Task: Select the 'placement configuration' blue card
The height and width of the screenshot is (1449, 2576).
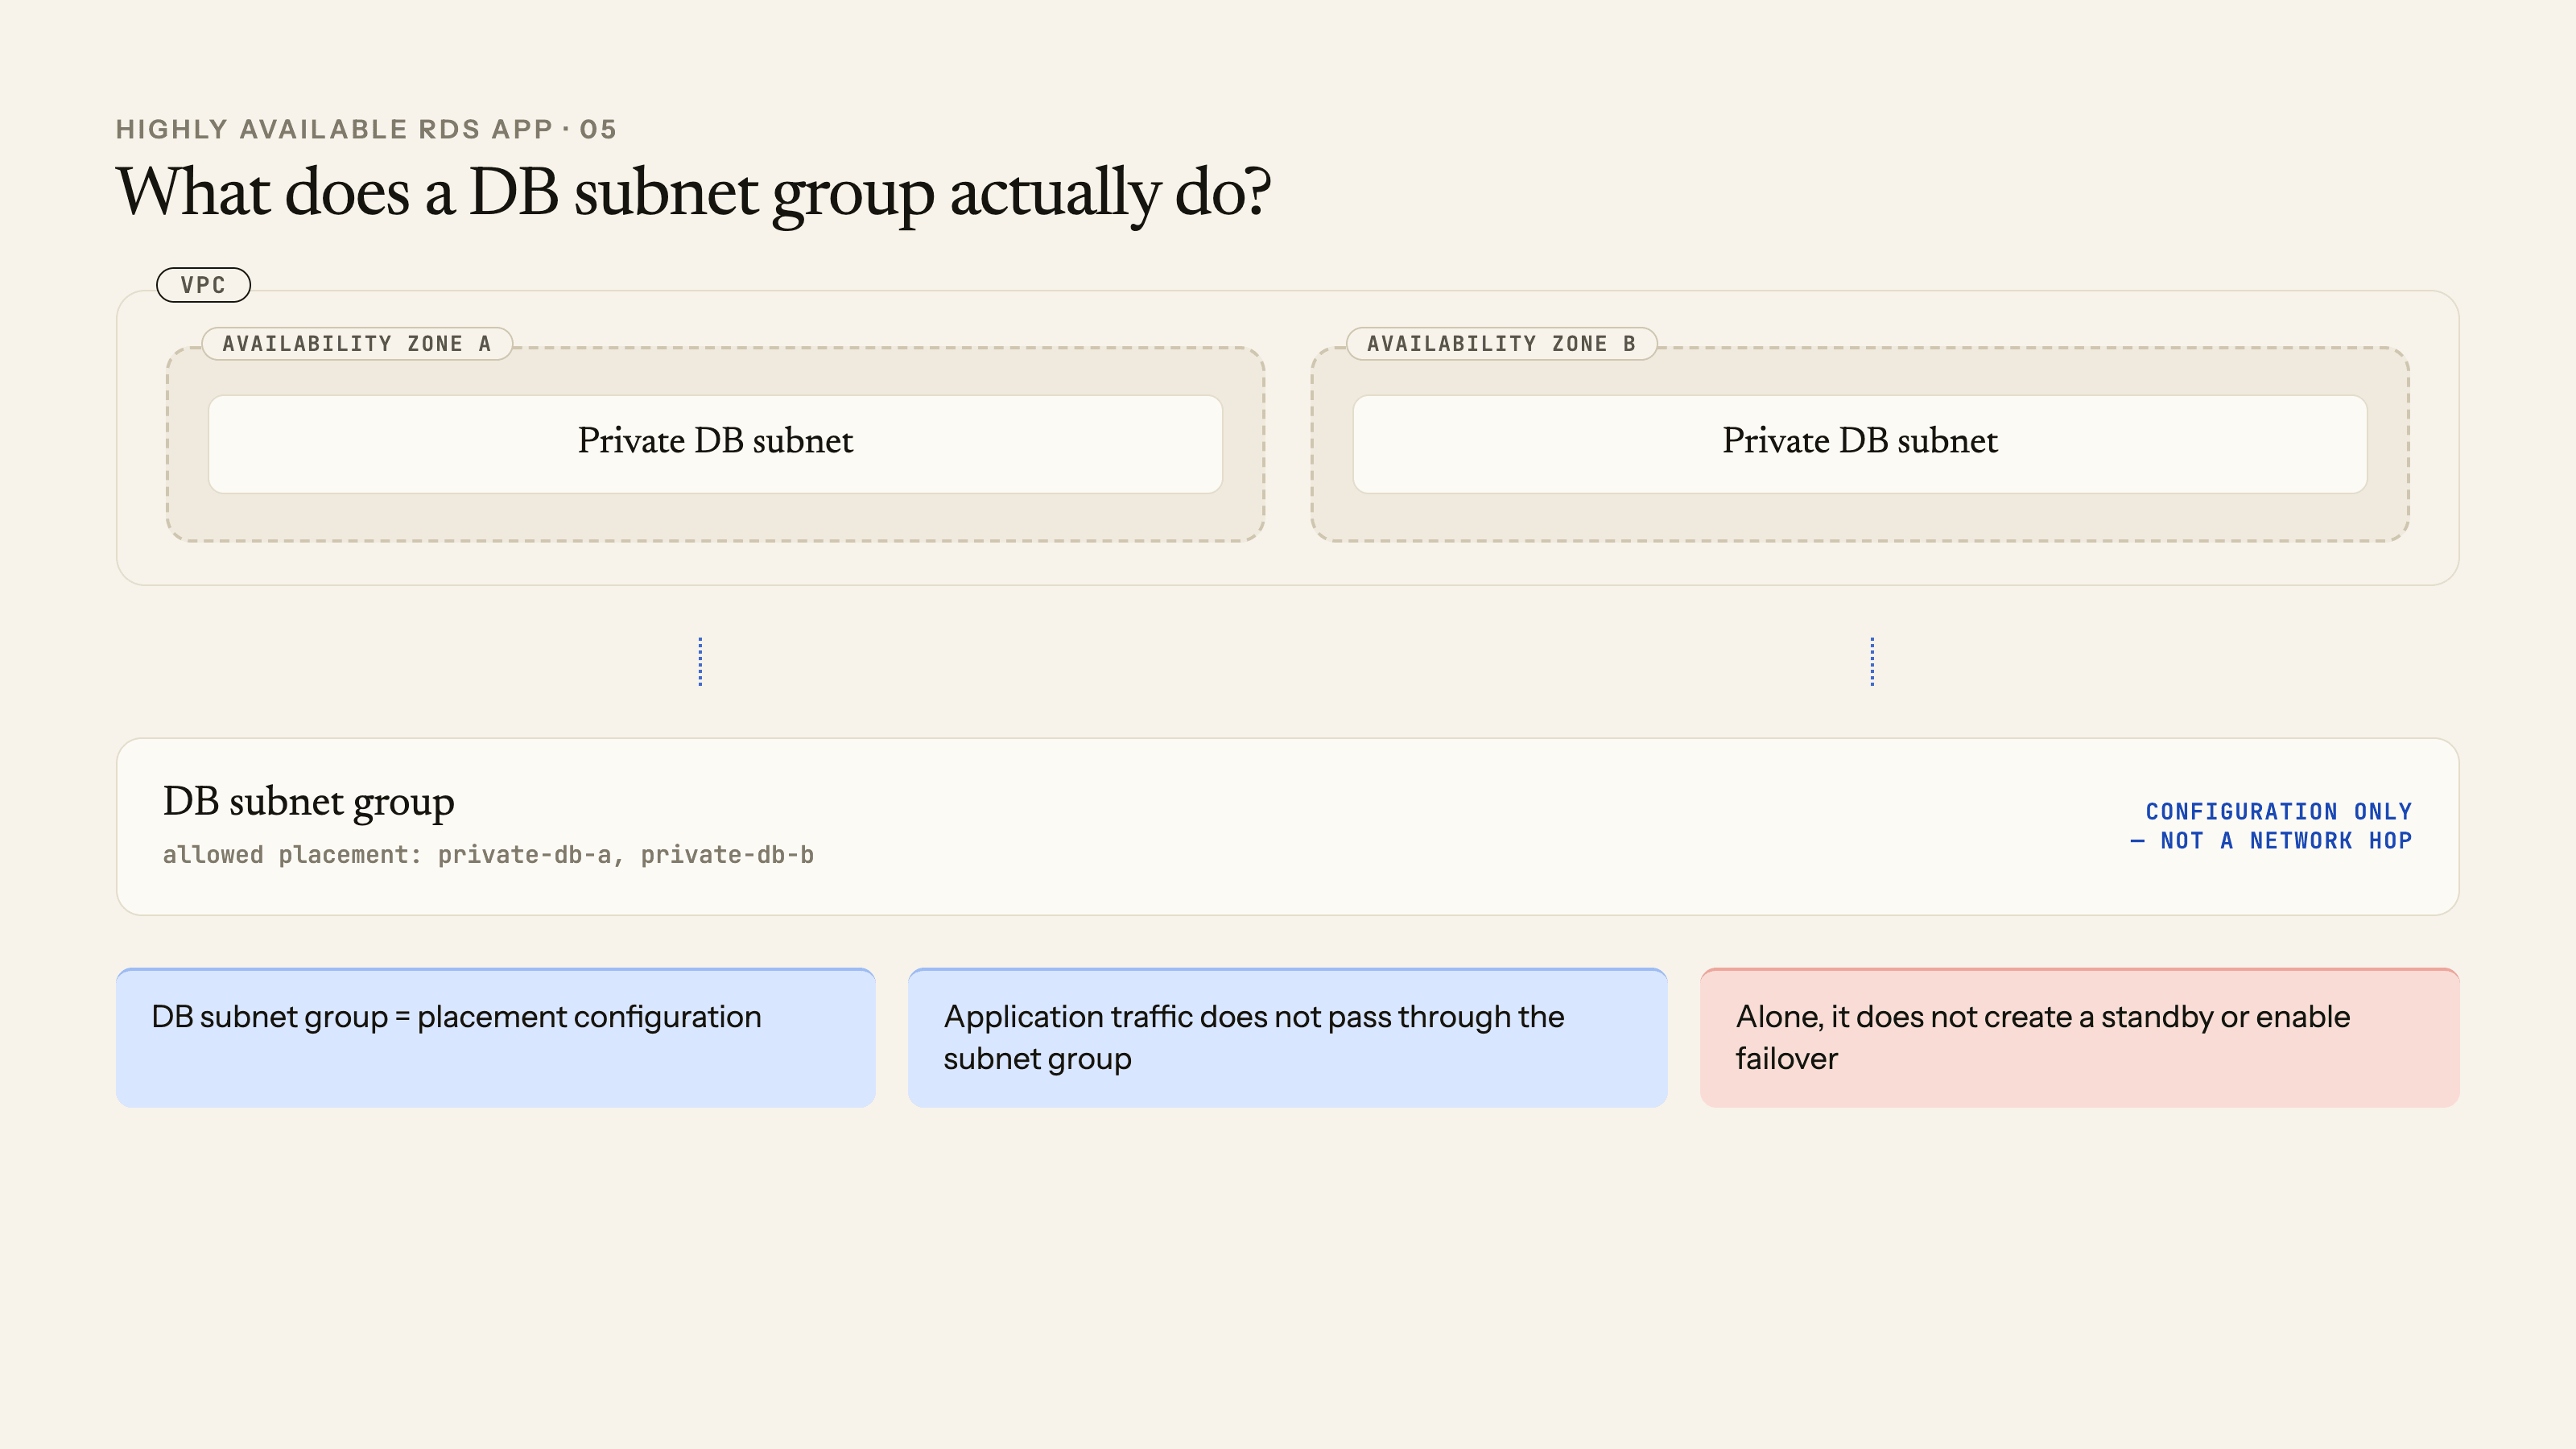Action: (x=495, y=1037)
